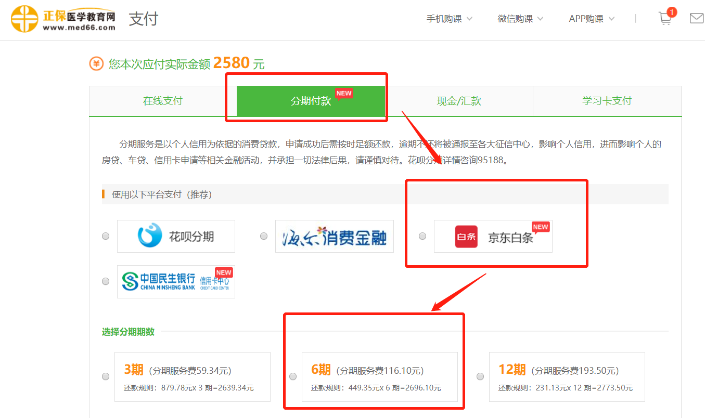Click the JD Baitiao logo
This screenshot has height=418, width=705.
494,237
